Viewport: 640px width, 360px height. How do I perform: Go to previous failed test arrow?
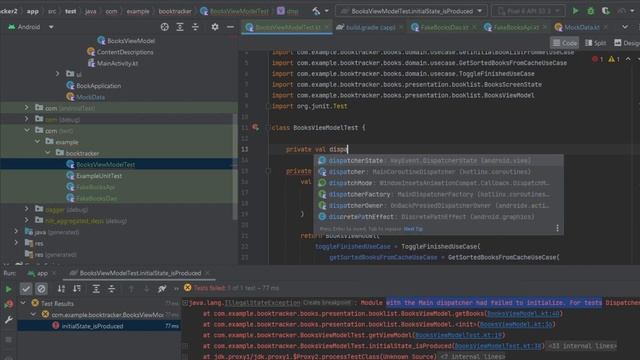click(x=131, y=289)
